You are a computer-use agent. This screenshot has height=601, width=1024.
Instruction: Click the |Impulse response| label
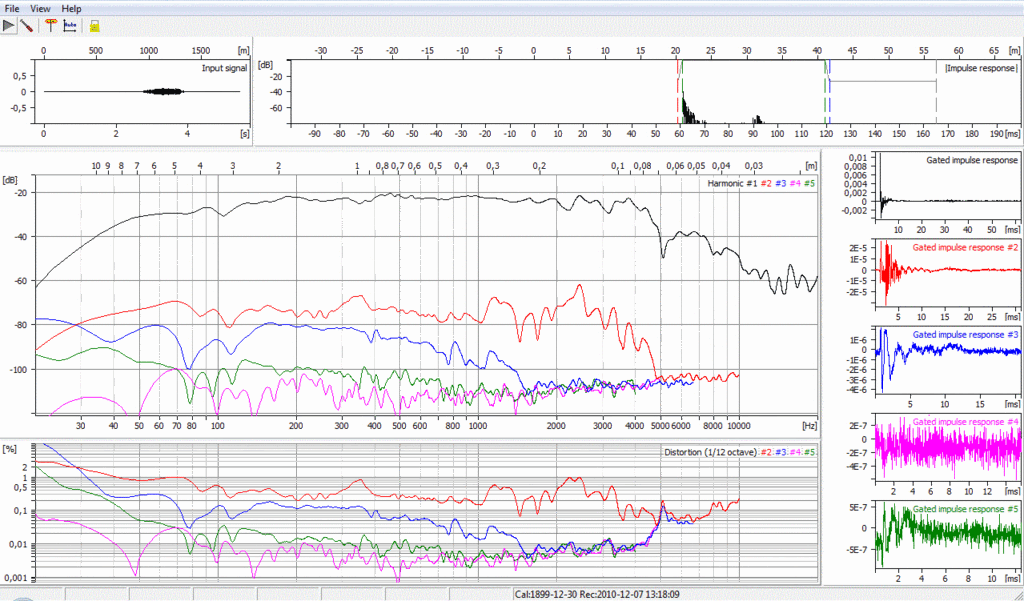coord(982,68)
